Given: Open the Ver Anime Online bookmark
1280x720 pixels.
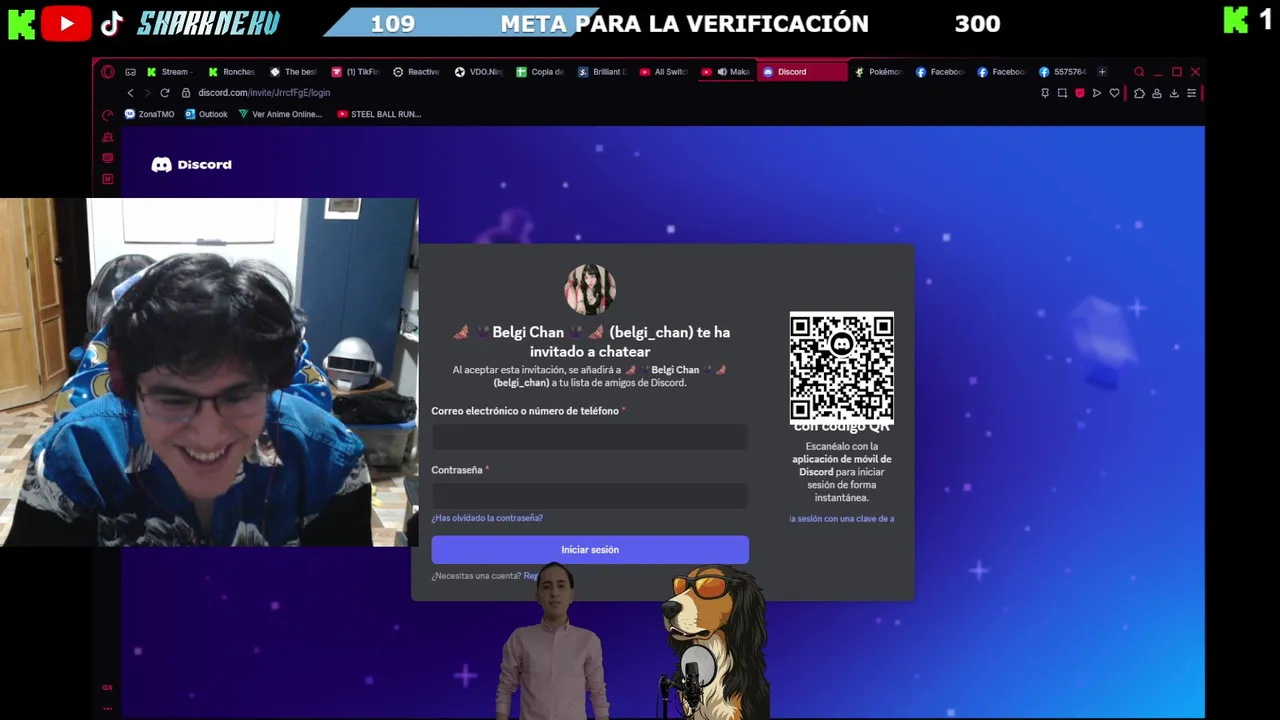Looking at the screenshot, I should tap(280, 114).
